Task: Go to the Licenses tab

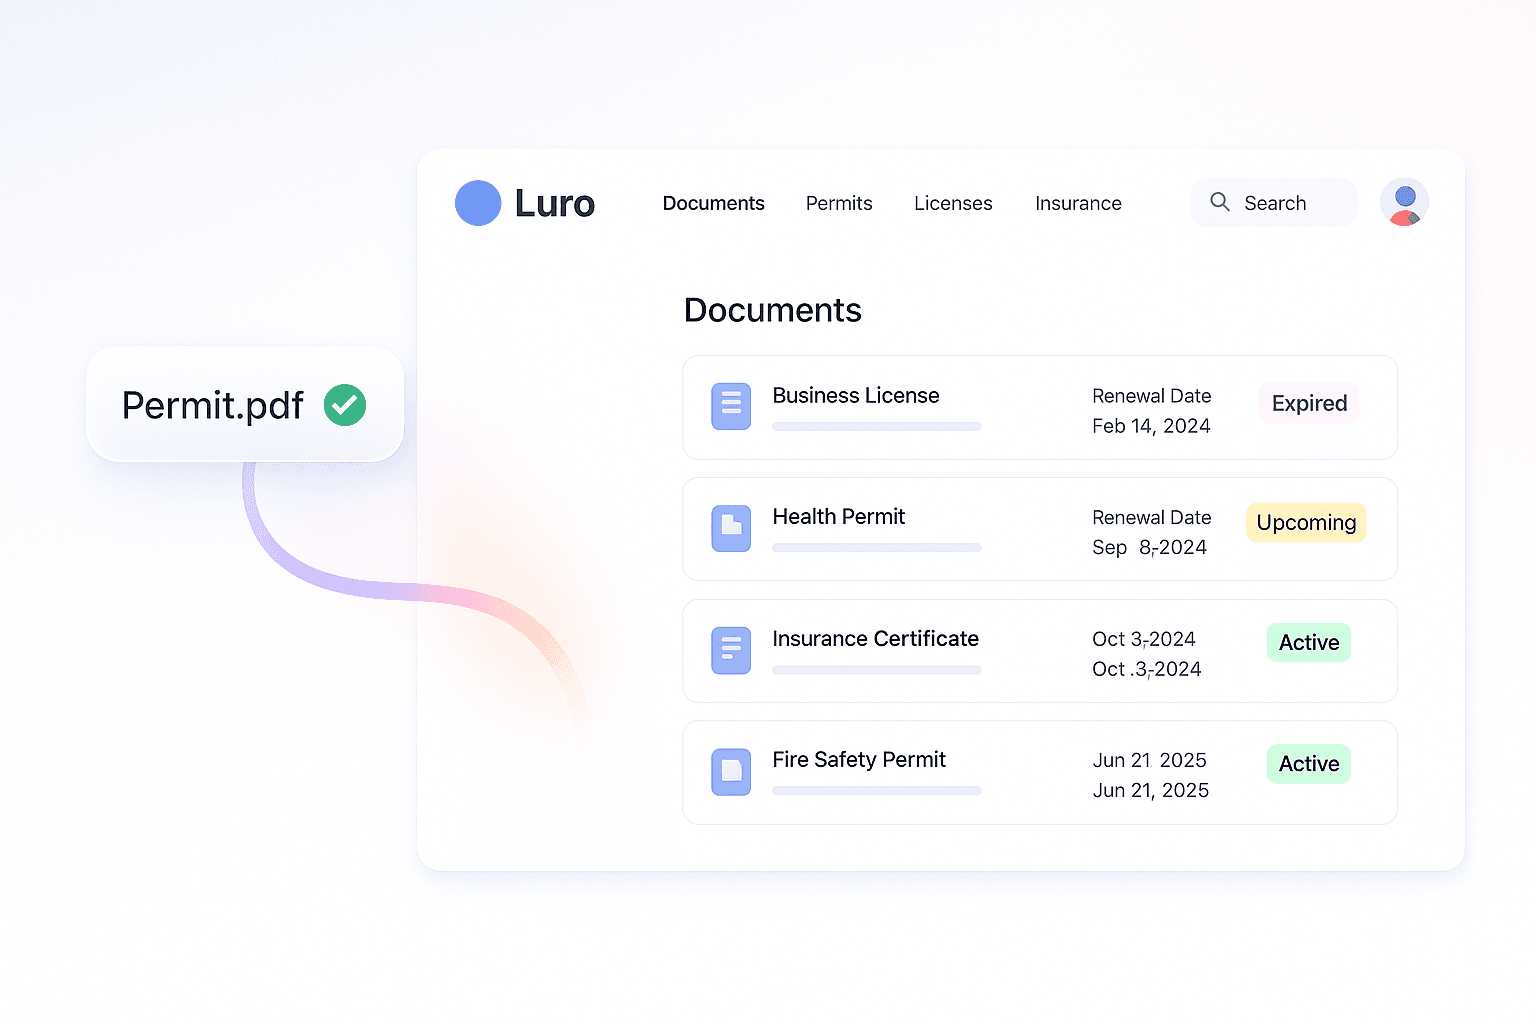Action: click(953, 203)
